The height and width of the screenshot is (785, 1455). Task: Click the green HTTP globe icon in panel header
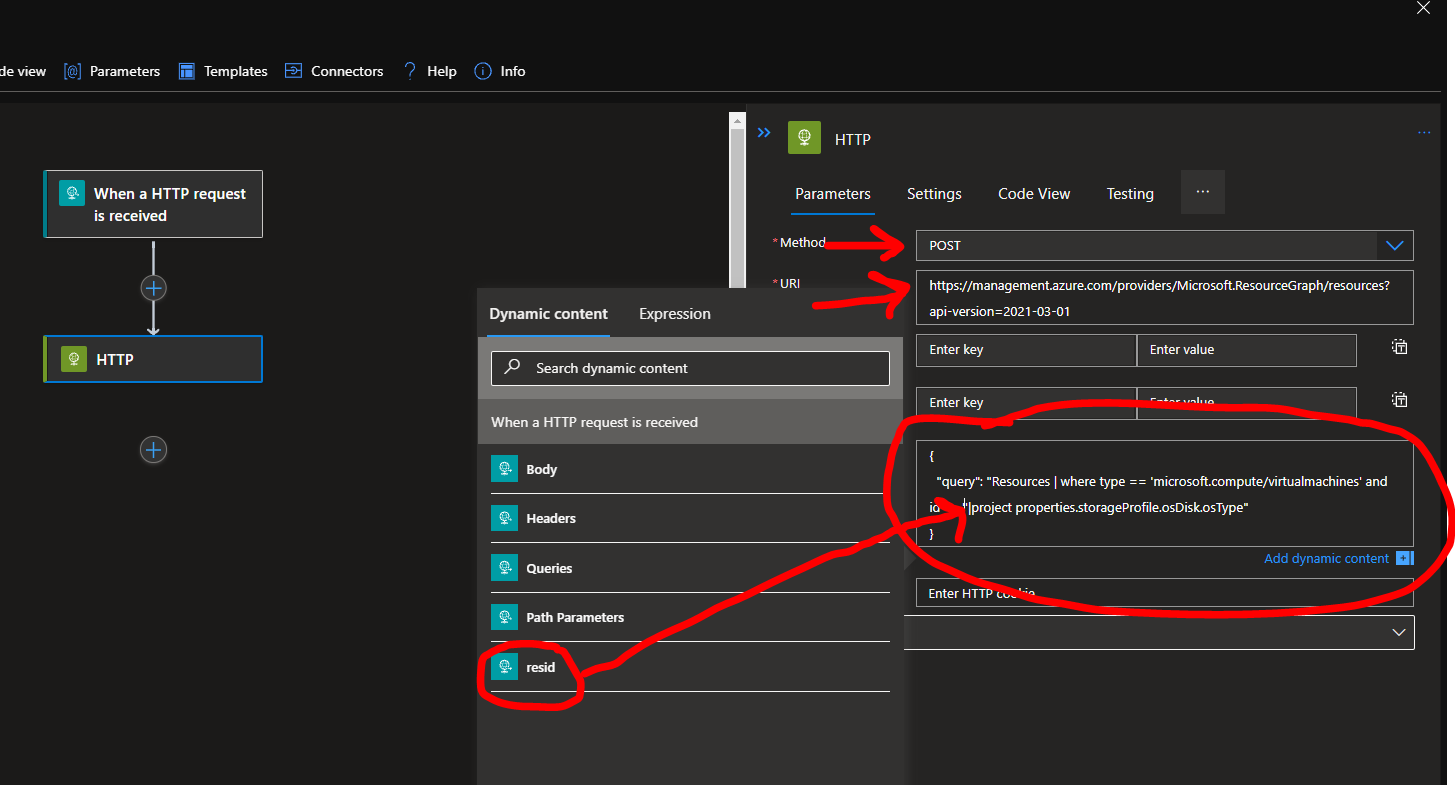tap(804, 138)
